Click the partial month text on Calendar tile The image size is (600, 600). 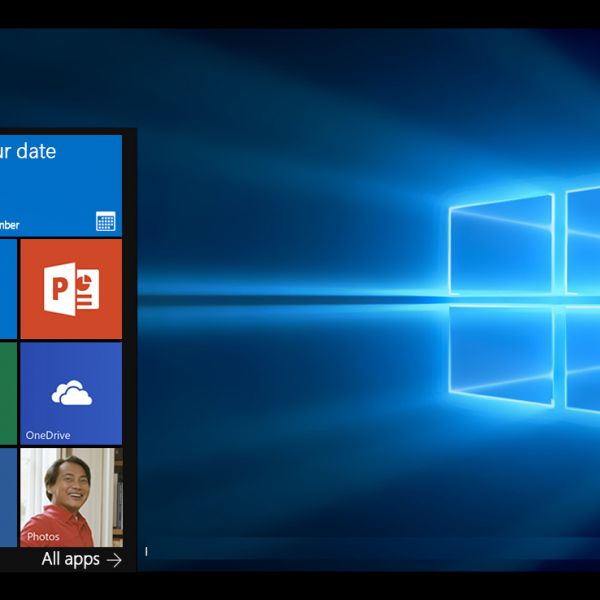point(10,225)
